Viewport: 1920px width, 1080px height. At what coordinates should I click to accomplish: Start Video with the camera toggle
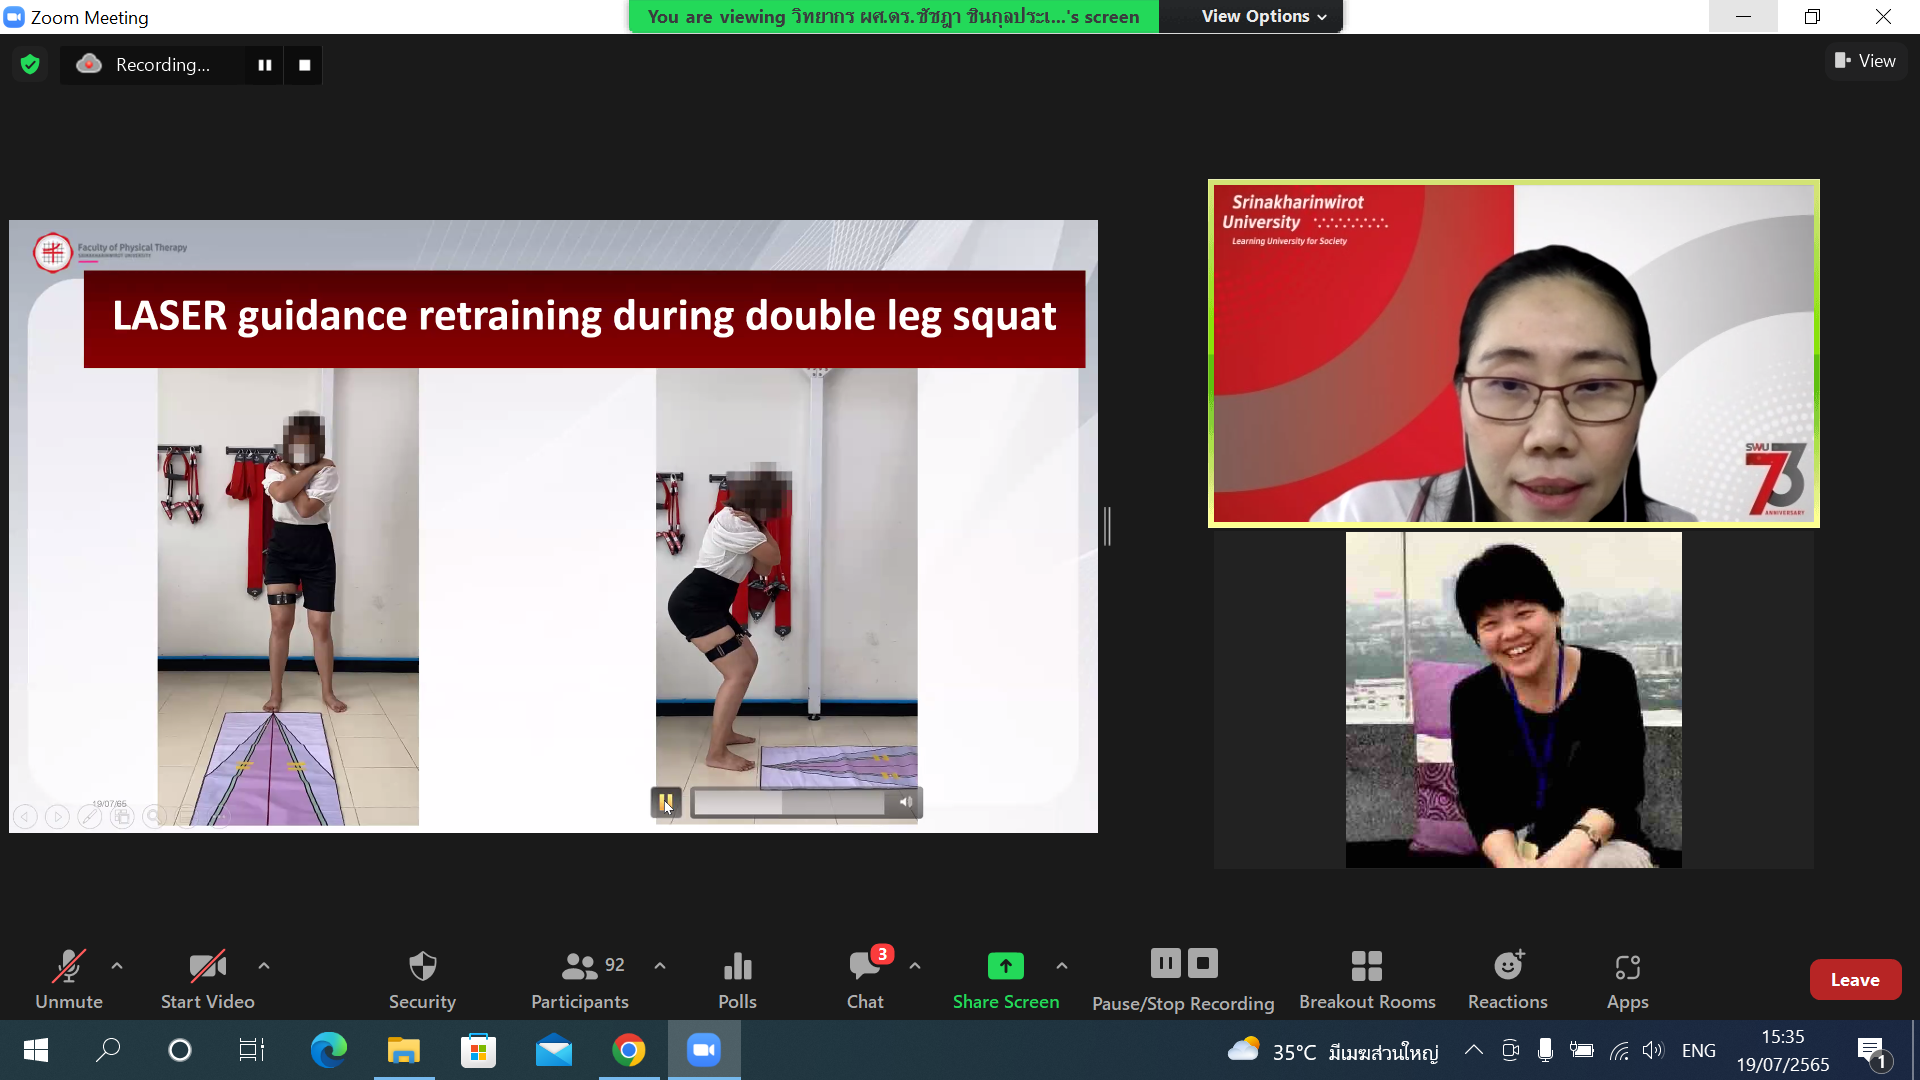[x=207, y=967]
